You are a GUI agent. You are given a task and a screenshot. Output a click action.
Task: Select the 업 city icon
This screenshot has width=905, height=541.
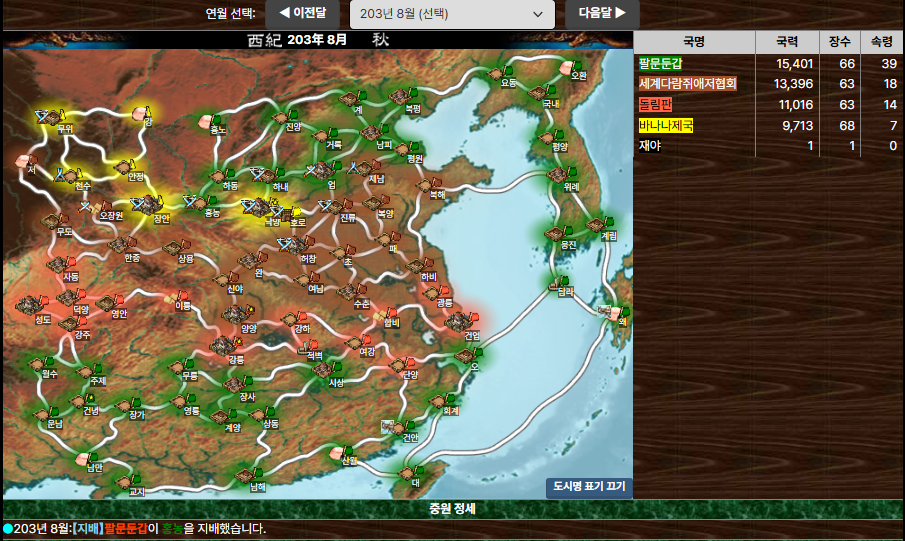tap(325, 170)
